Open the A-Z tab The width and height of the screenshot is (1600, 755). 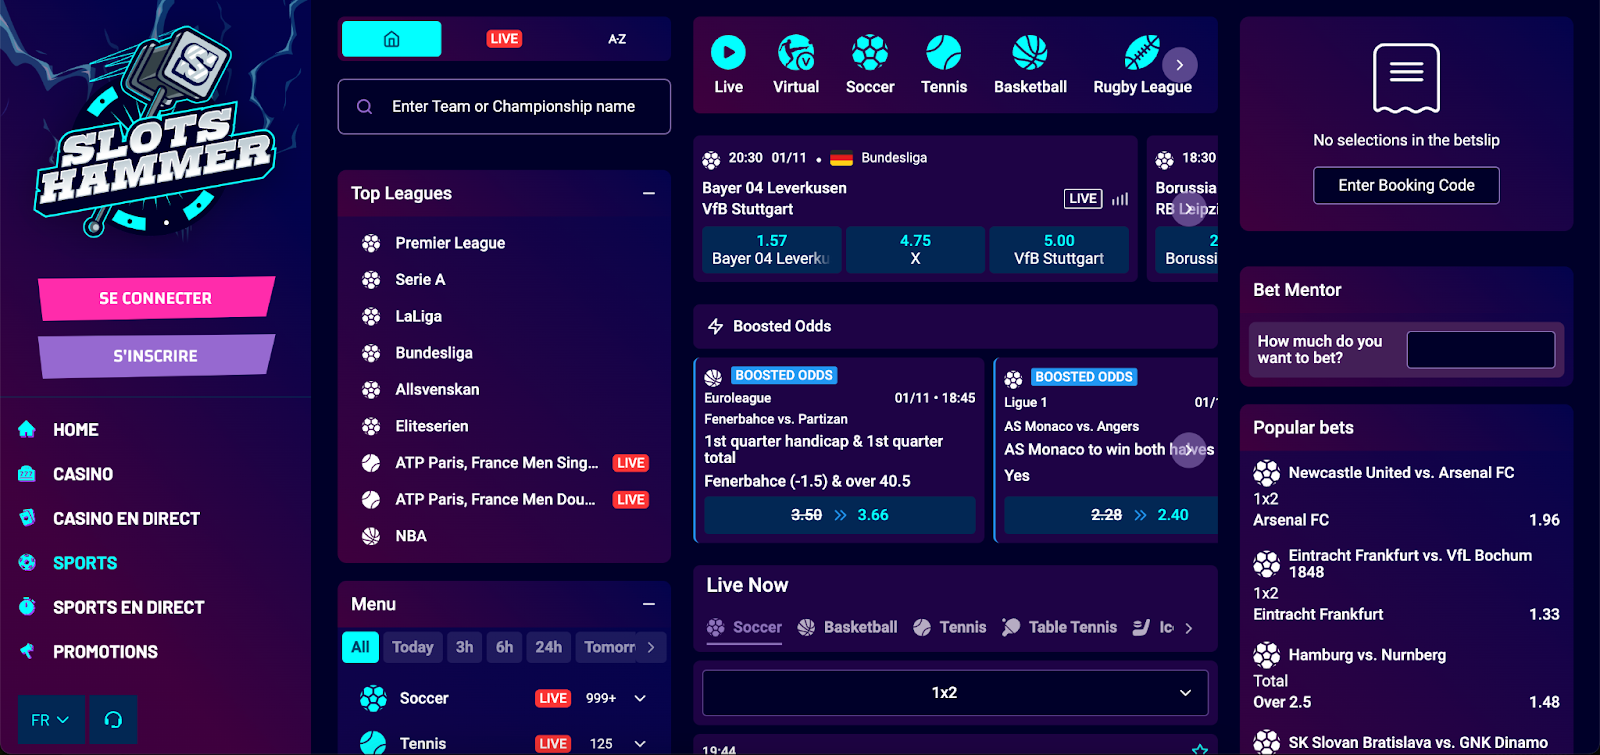(x=617, y=39)
